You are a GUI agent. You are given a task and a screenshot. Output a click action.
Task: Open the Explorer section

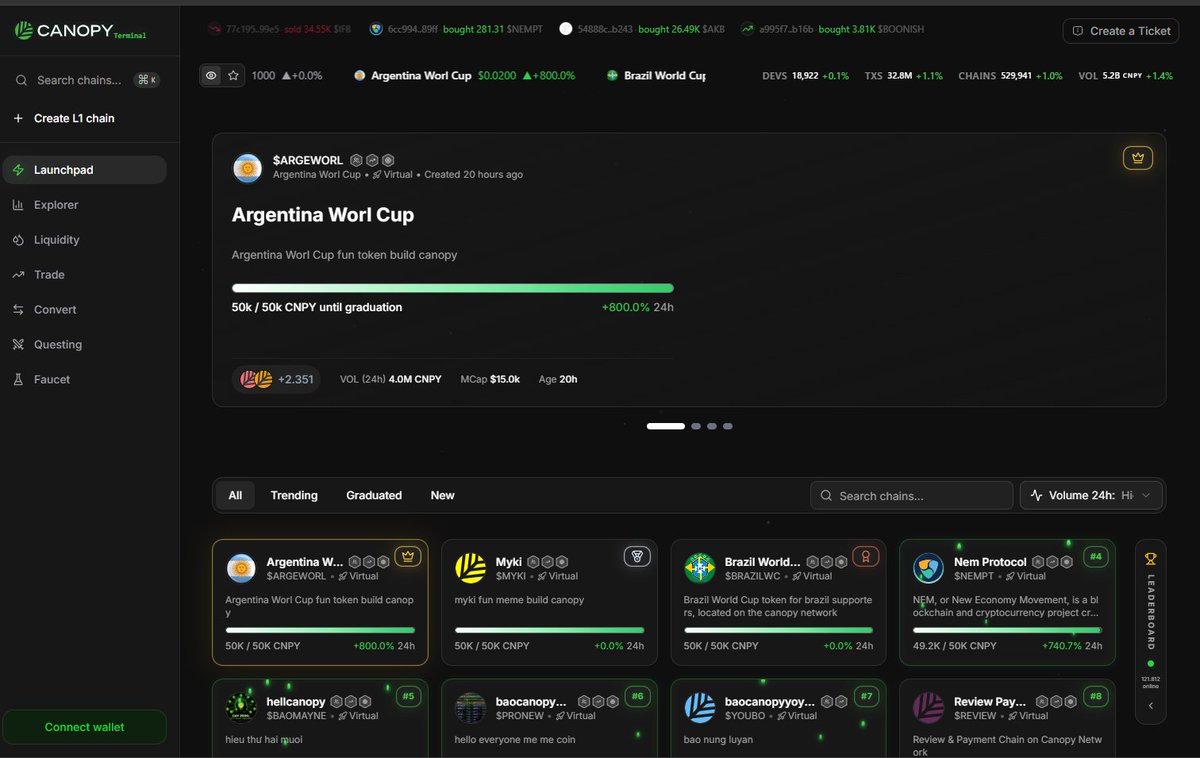pyautogui.click(x=84, y=205)
